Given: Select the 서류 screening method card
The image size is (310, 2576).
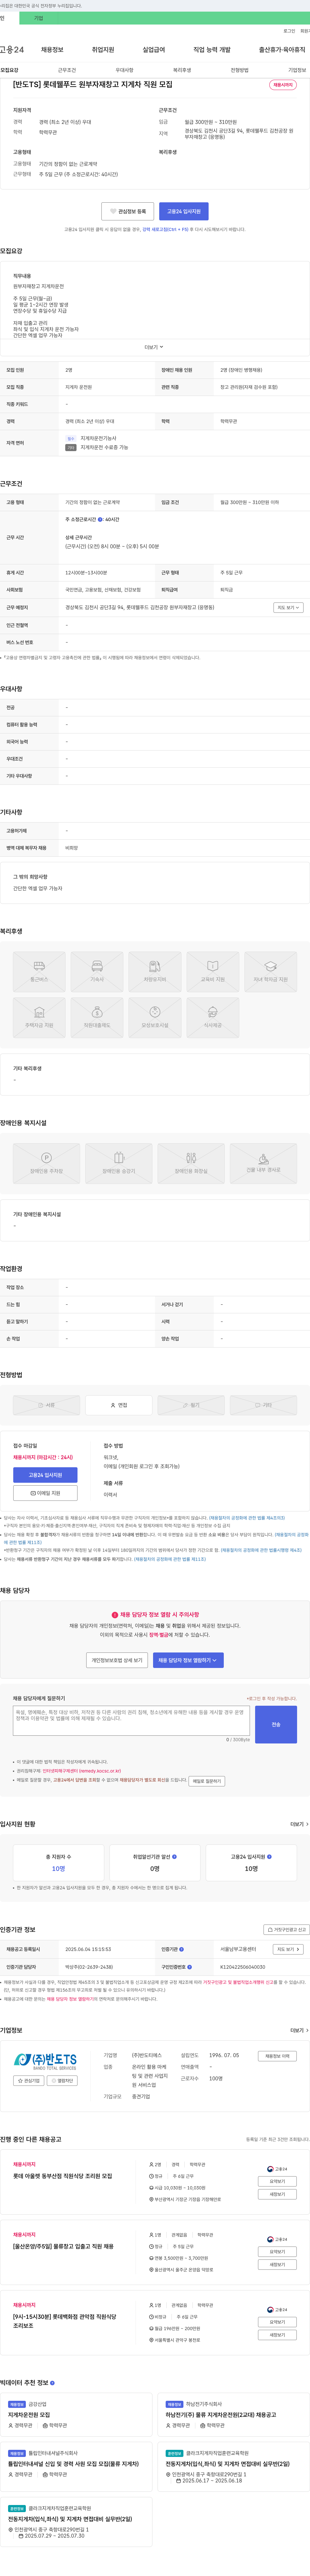Looking at the screenshot, I should click(x=46, y=1405).
